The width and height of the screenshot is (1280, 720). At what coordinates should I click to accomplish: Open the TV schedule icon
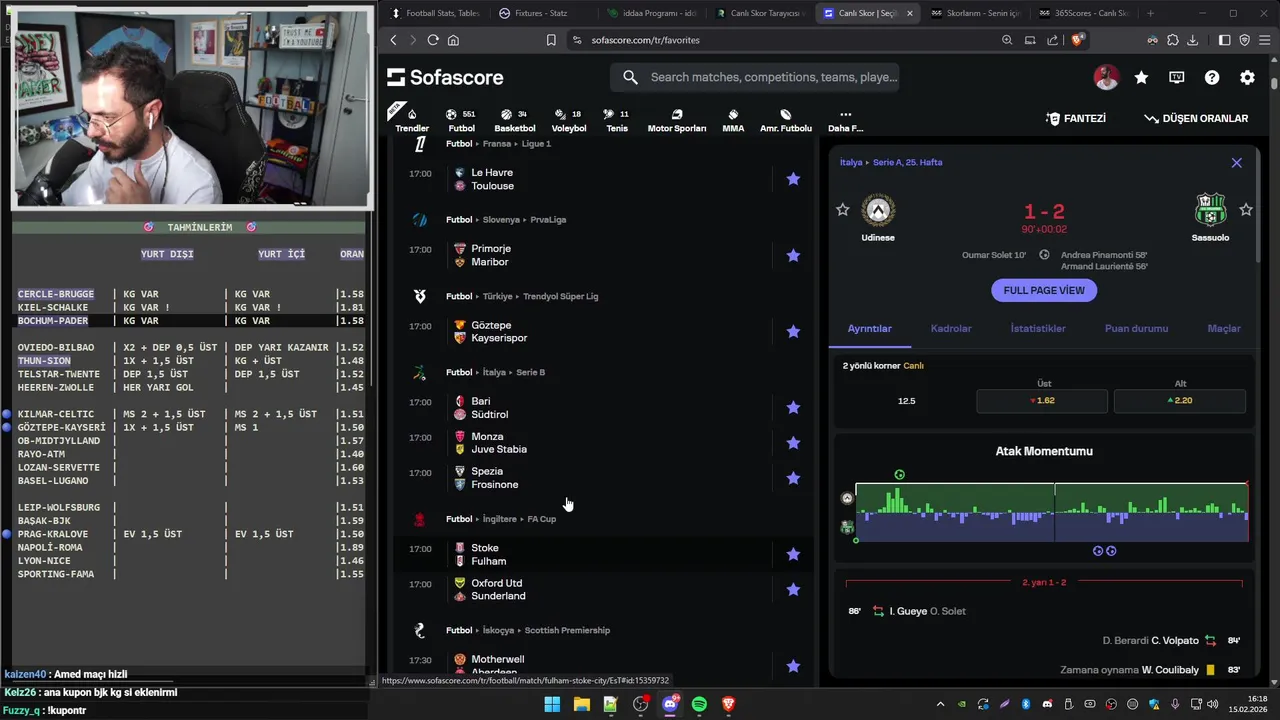(1177, 77)
